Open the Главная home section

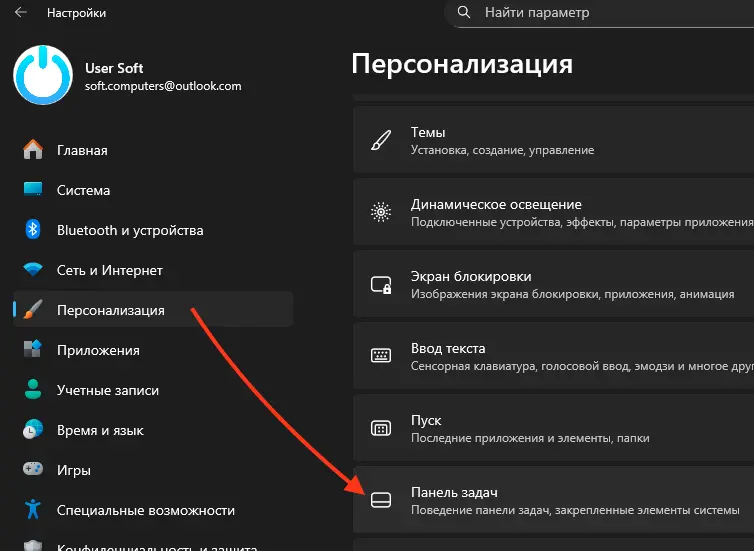tap(82, 150)
